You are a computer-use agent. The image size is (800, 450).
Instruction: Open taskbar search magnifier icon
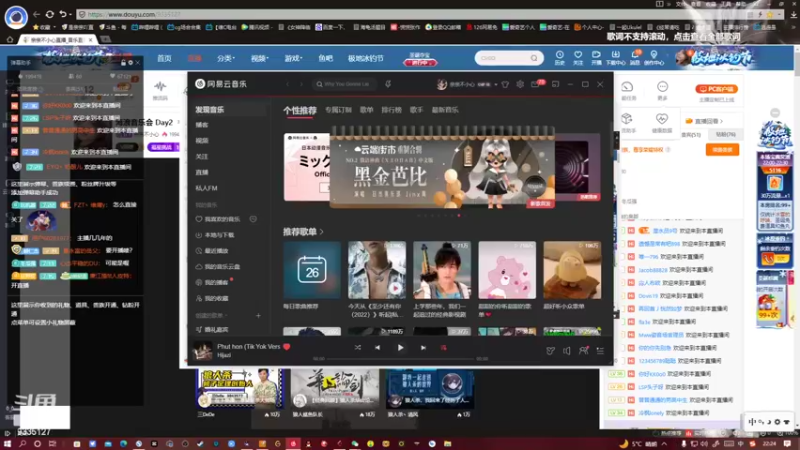[22, 444]
